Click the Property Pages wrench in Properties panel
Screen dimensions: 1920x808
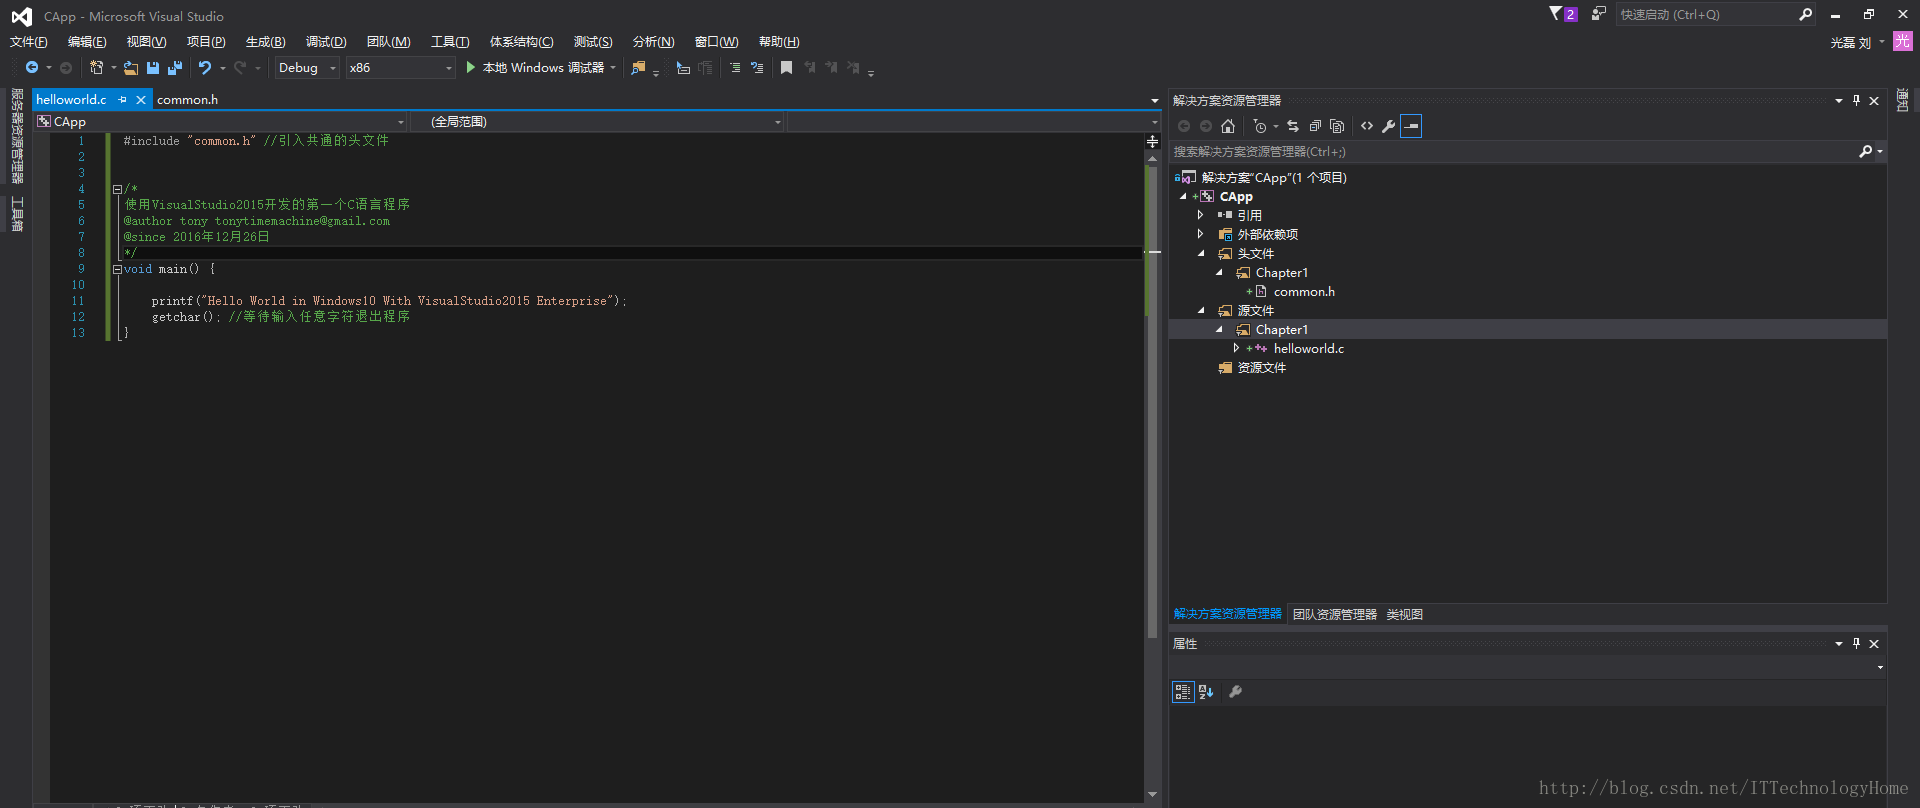1235,692
